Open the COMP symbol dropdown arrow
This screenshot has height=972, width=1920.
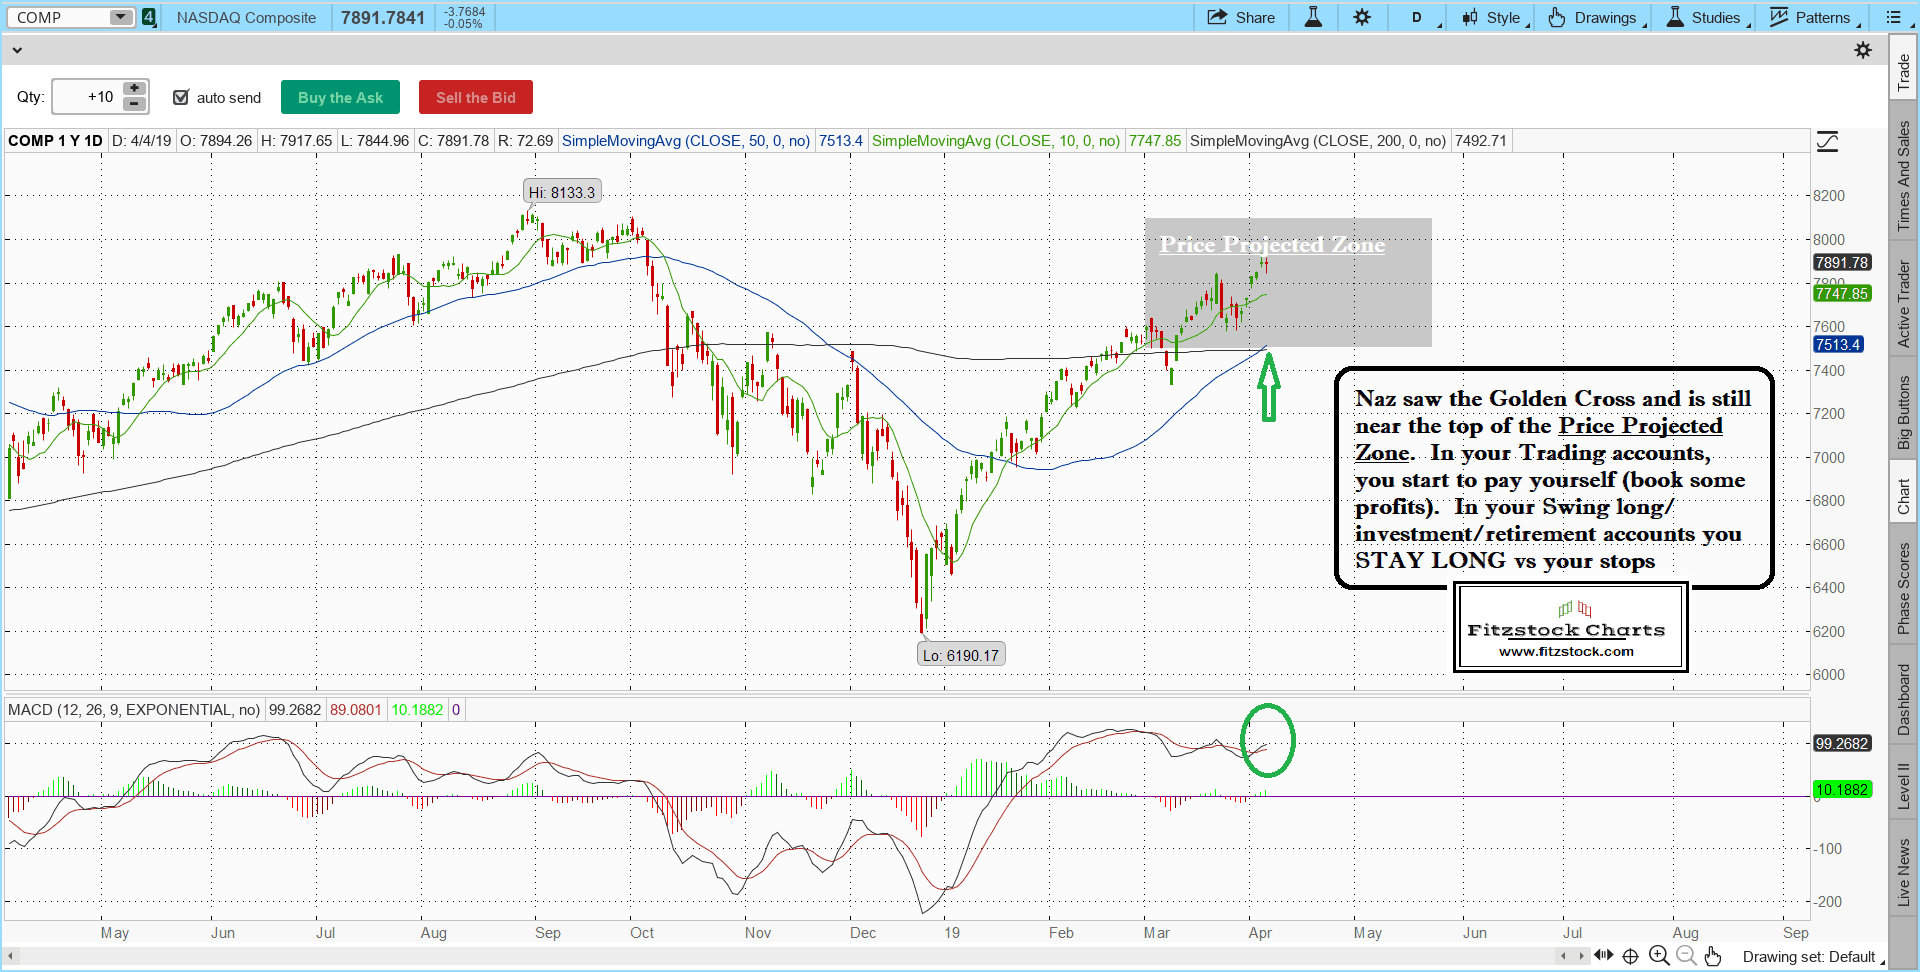(x=120, y=17)
